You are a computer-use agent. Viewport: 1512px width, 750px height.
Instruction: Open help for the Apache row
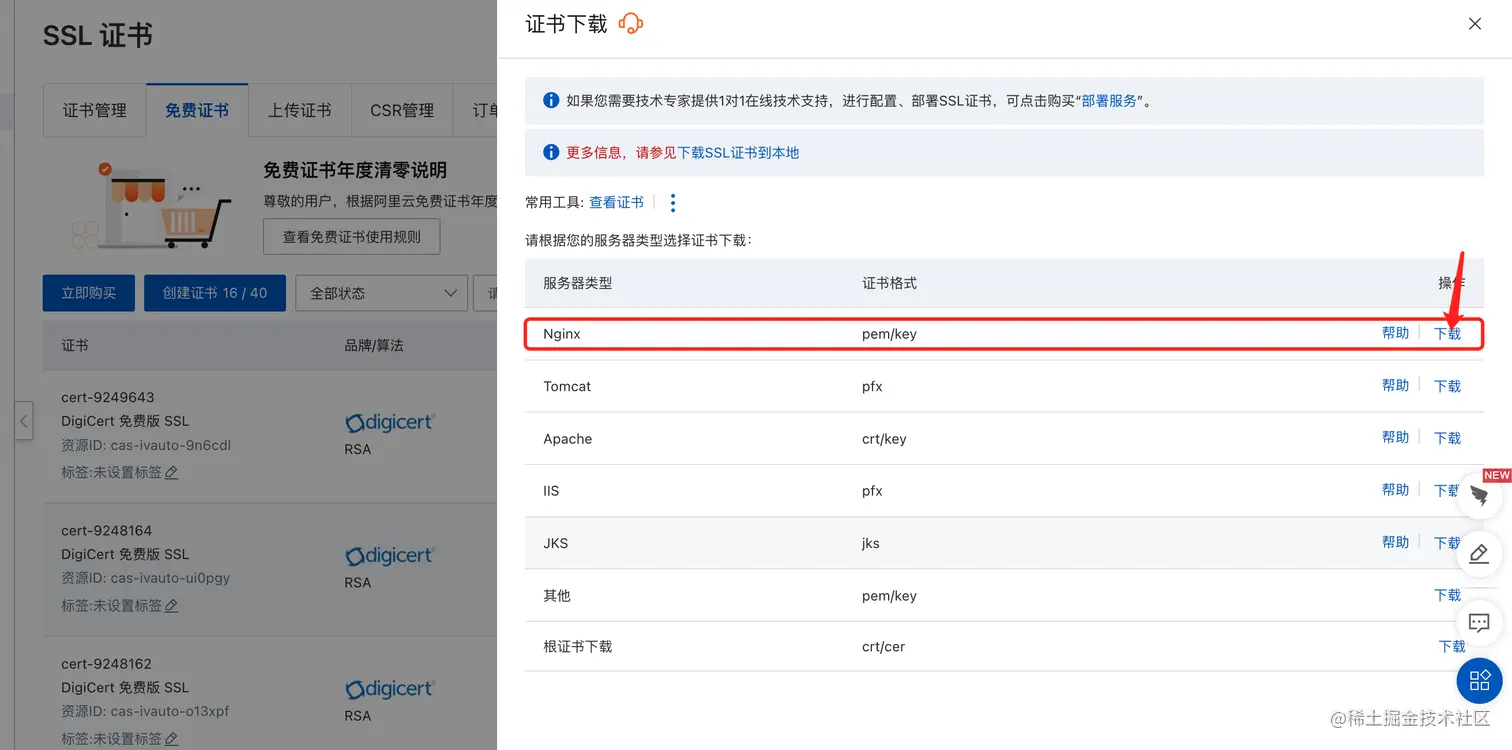[1395, 437]
